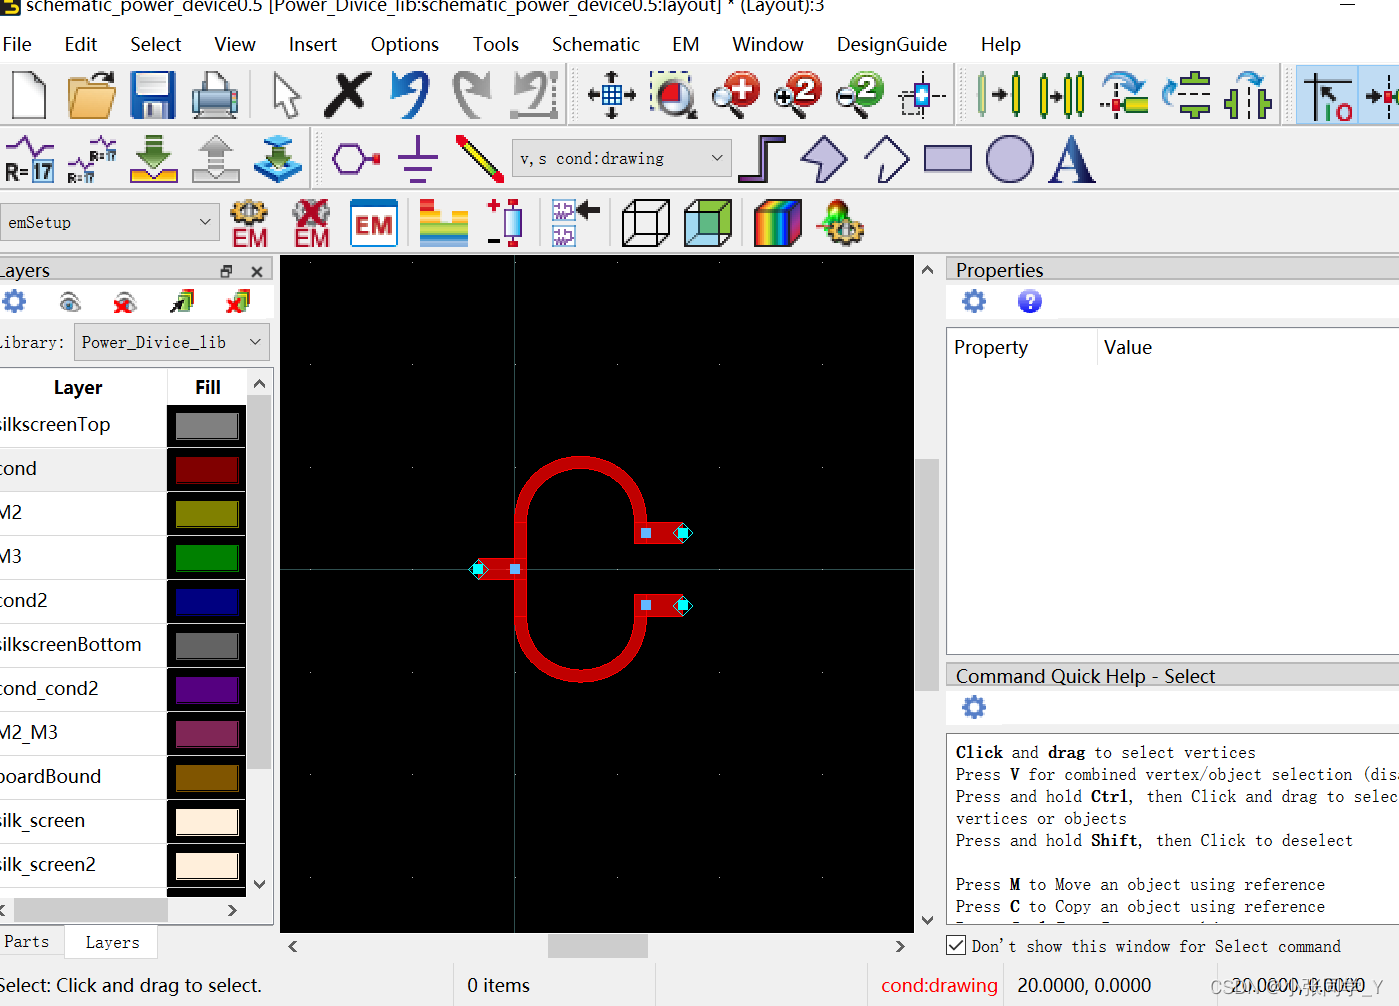Open a design with the folder icon
The width and height of the screenshot is (1399, 1006).
tap(91, 95)
